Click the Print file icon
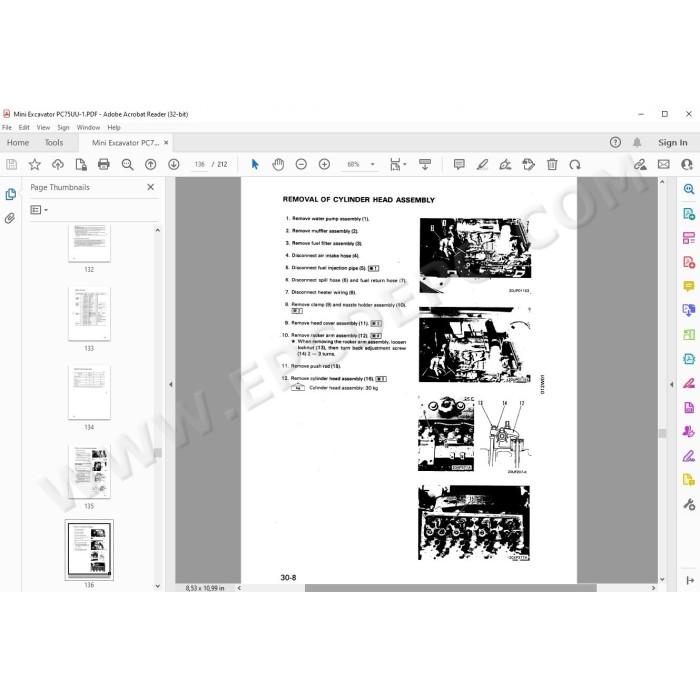 (104, 164)
